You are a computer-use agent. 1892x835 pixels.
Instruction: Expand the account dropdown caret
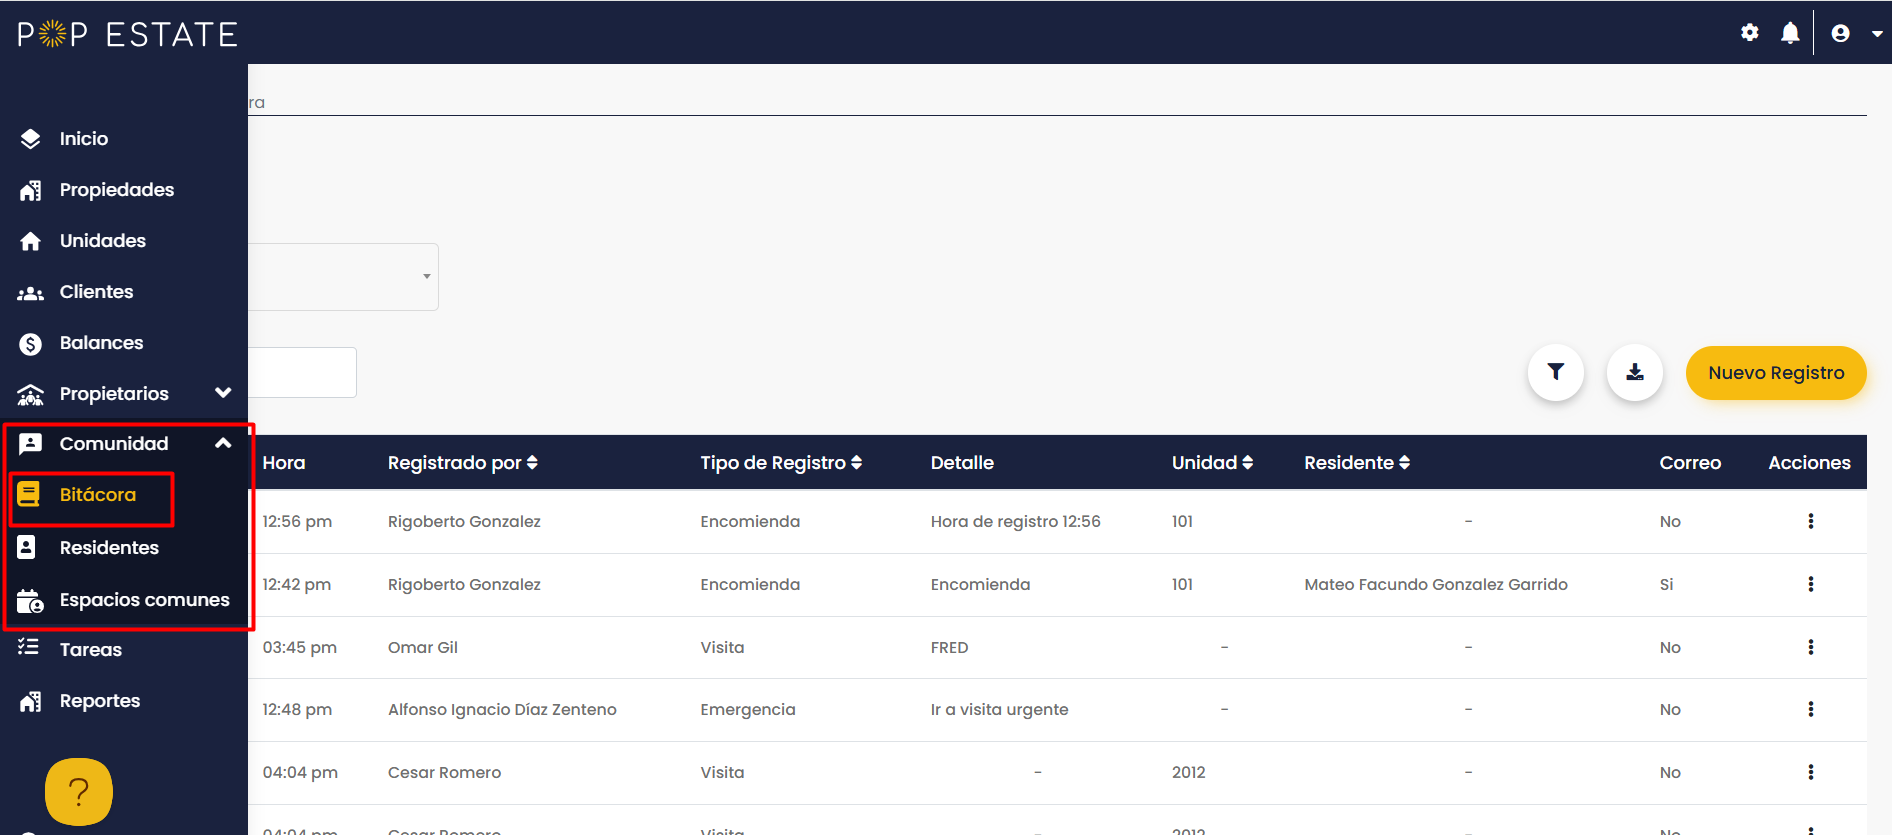pyautogui.click(x=1877, y=33)
